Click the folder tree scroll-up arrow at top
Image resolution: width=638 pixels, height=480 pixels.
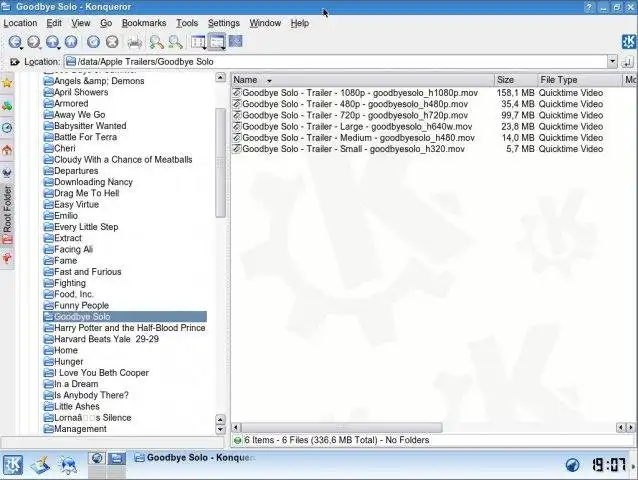pos(220,77)
